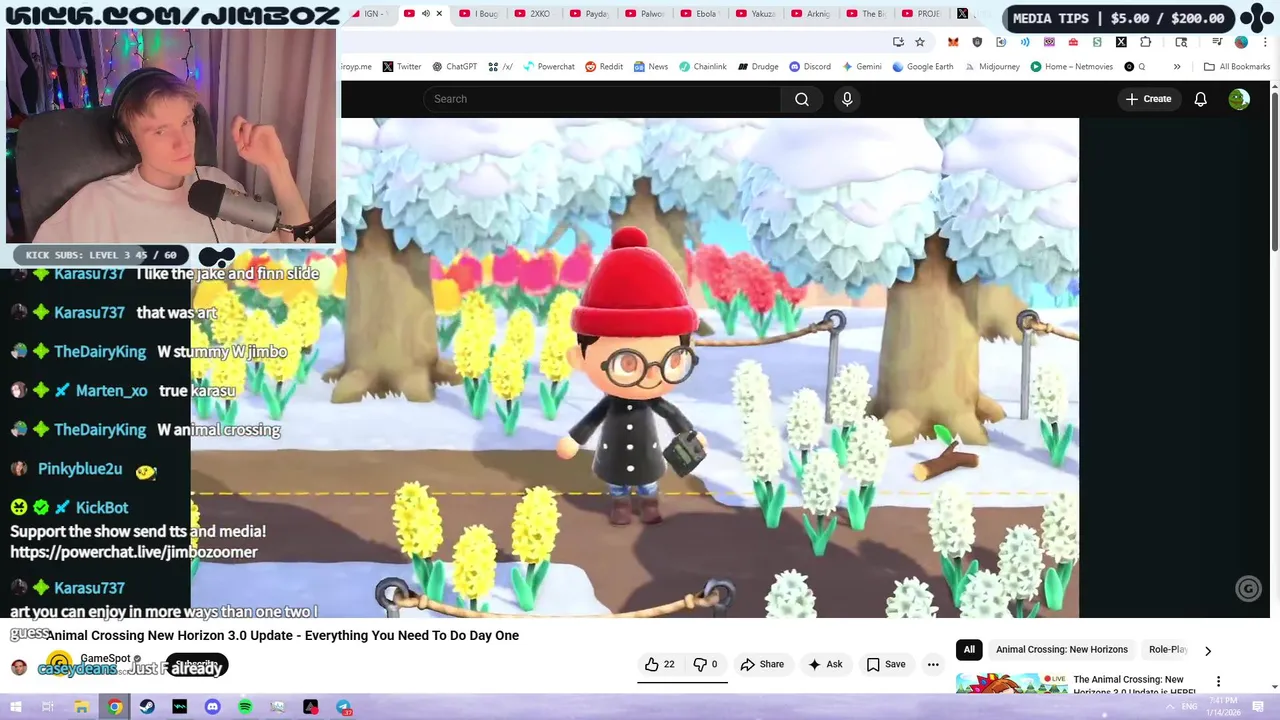
Task: Open the Reddit bookmark
Action: pyautogui.click(x=604, y=67)
